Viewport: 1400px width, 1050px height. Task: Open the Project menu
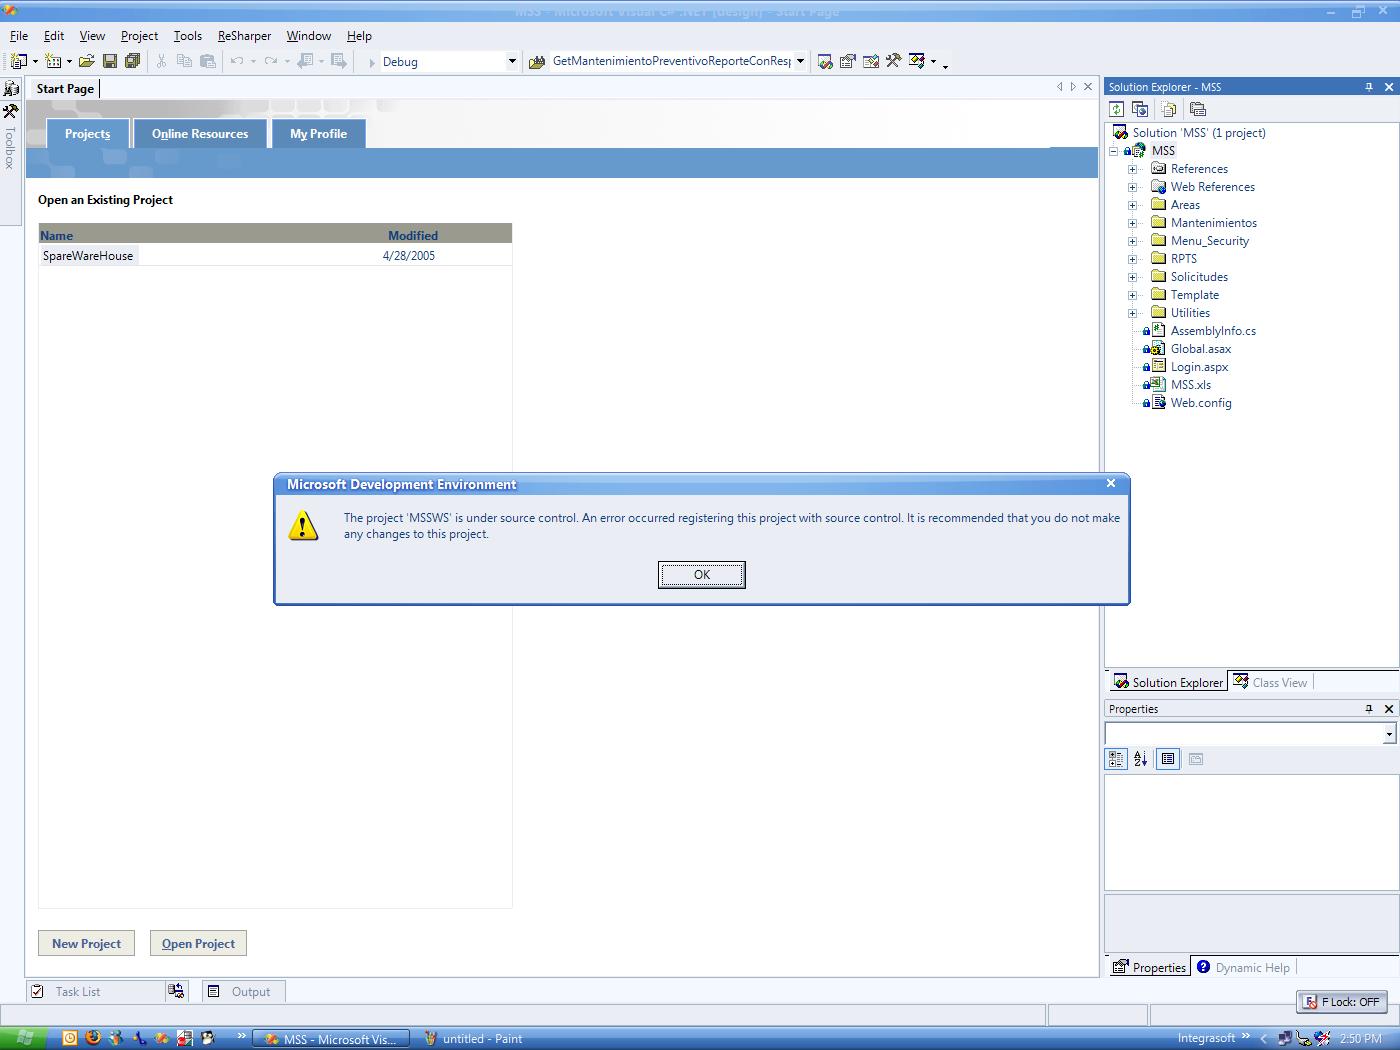pos(139,35)
